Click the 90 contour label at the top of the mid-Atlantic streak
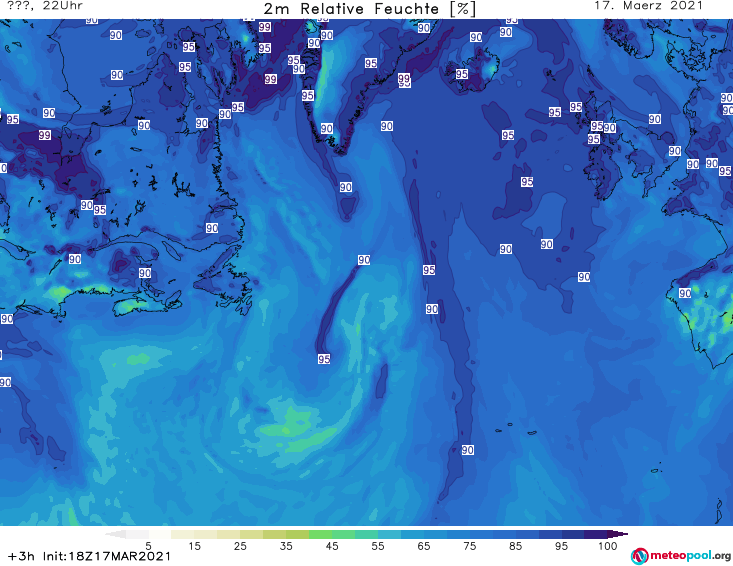Screen dimensions: 733x566 [364, 260]
